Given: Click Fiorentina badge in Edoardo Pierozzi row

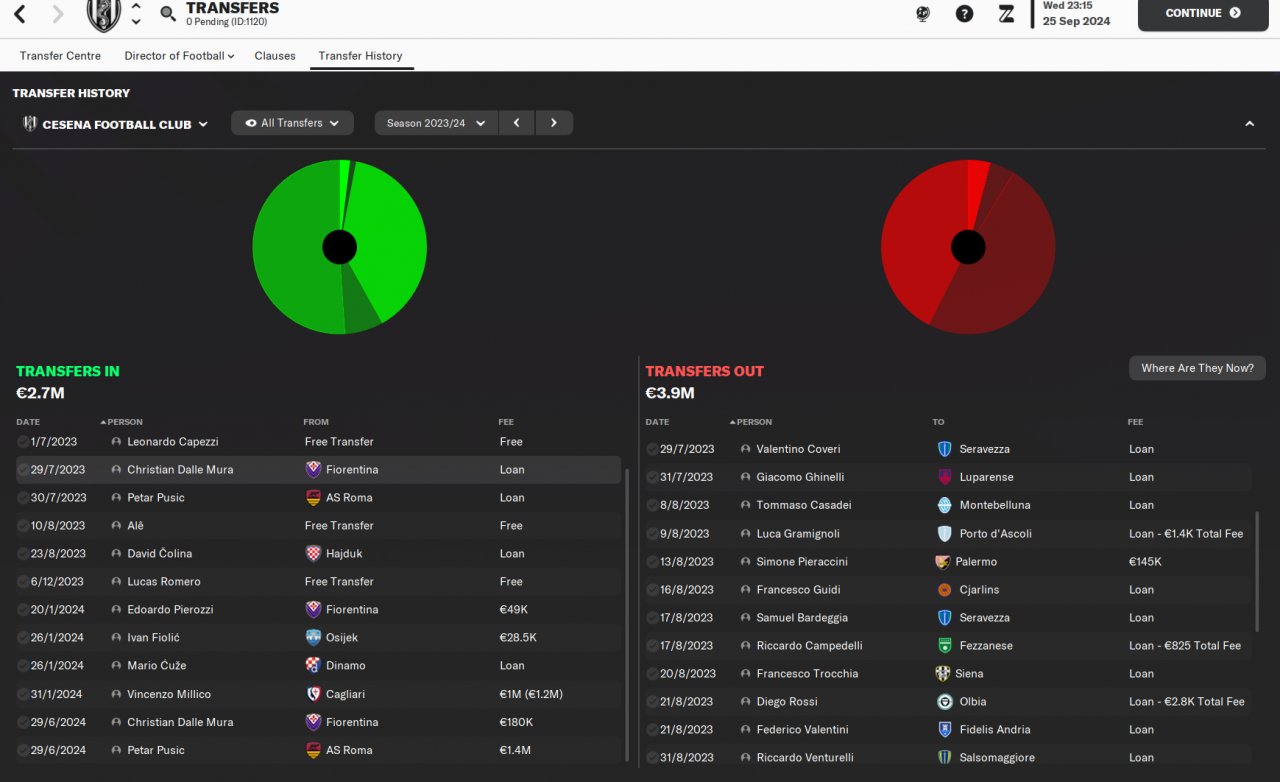Looking at the screenshot, I should (x=313, y=609).
